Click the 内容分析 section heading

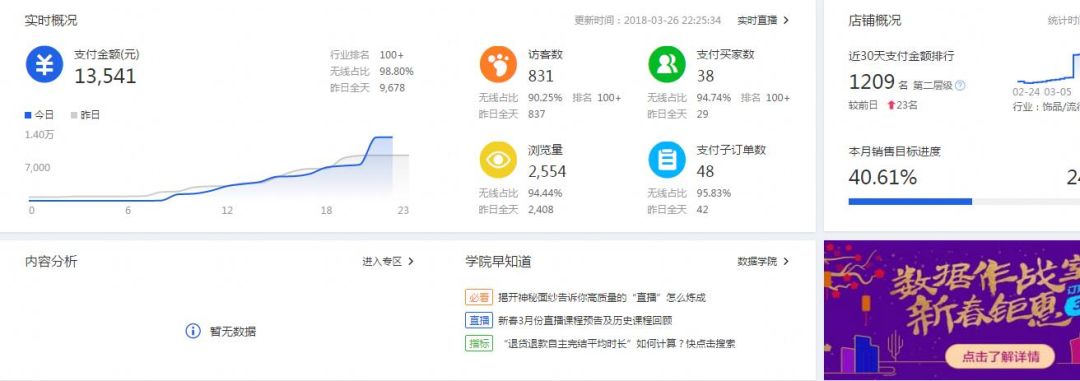(51, 262)
